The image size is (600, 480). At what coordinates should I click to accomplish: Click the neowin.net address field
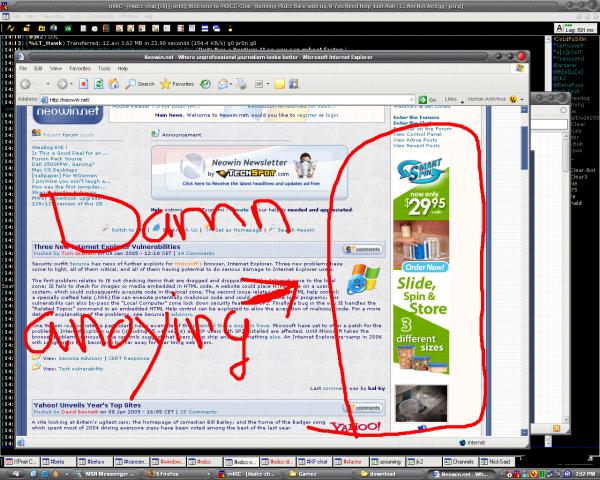tap(228, 100)
